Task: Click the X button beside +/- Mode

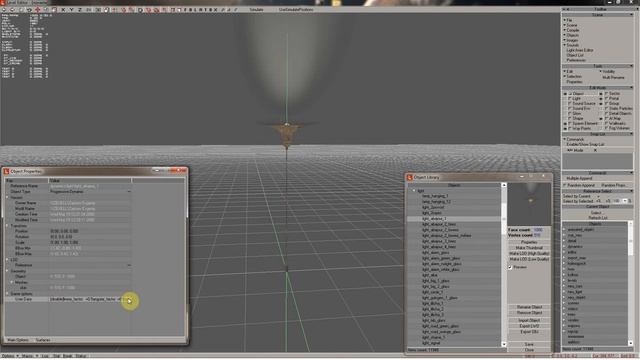Action: pyautogui.click(x=595, y=150)
